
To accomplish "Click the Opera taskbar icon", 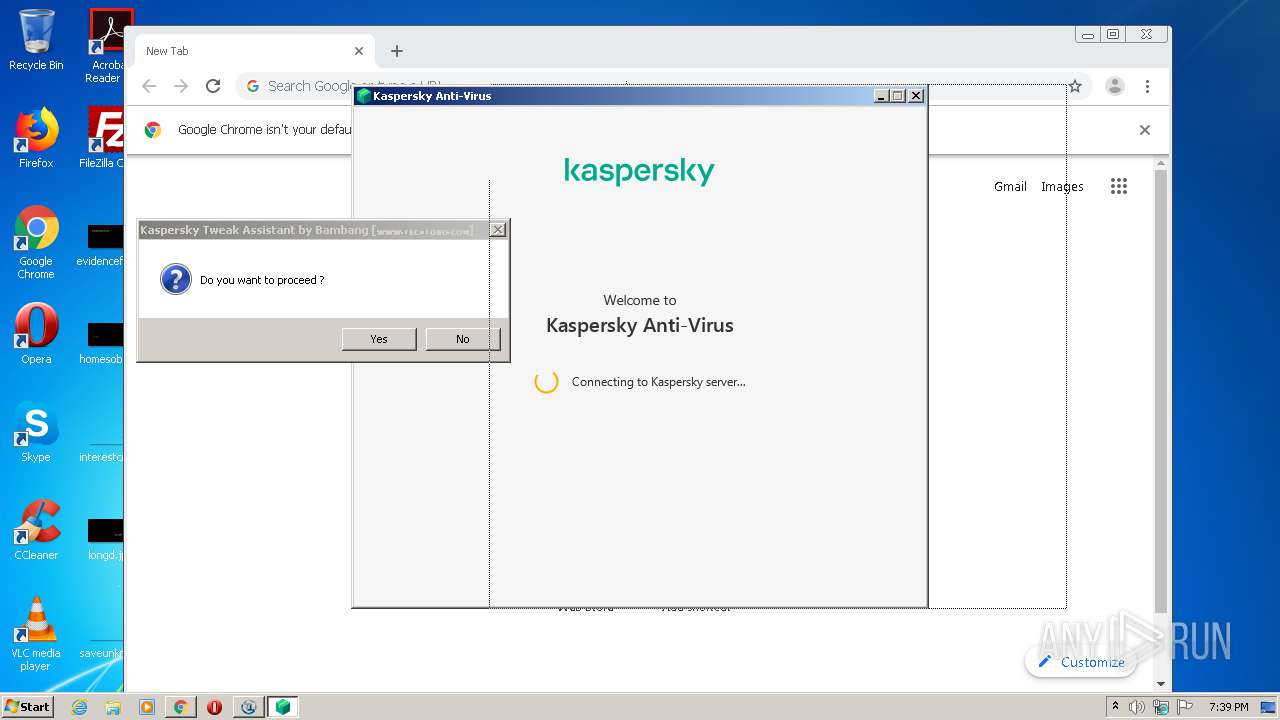I will (x=214, y=707).
